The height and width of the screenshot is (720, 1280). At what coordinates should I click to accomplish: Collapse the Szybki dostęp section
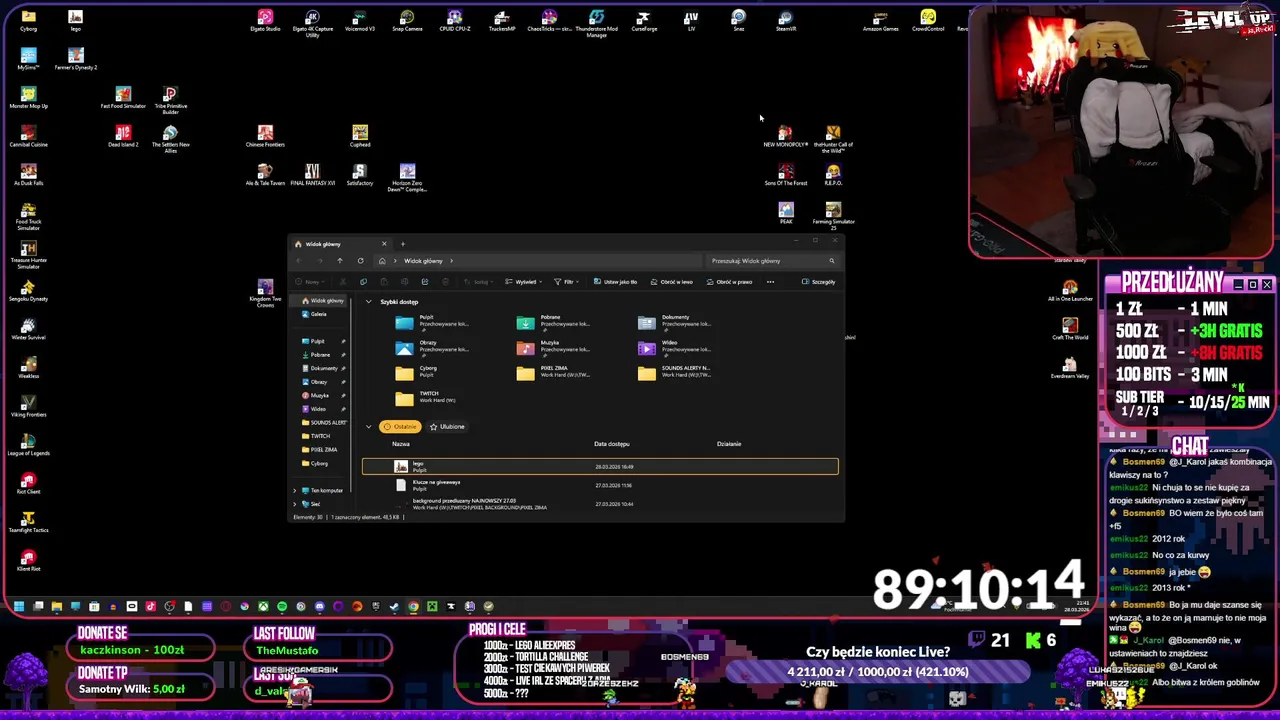pos(368,302)
